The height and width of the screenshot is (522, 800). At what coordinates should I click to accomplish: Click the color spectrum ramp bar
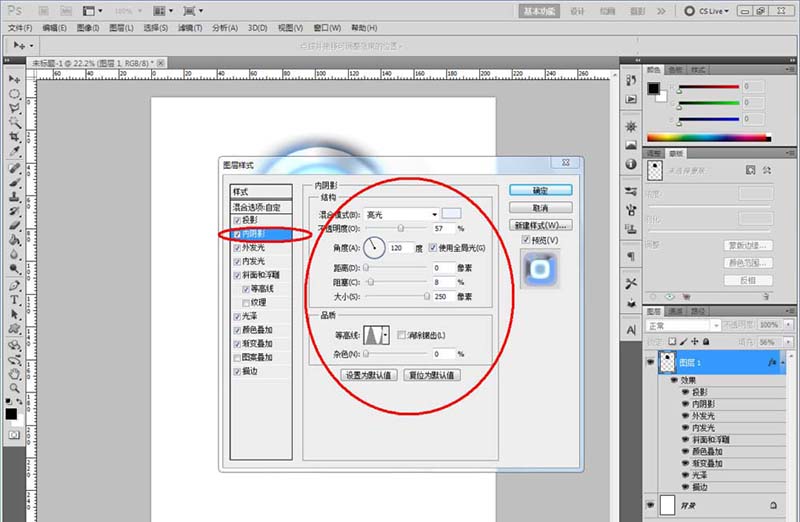(709, 137)
